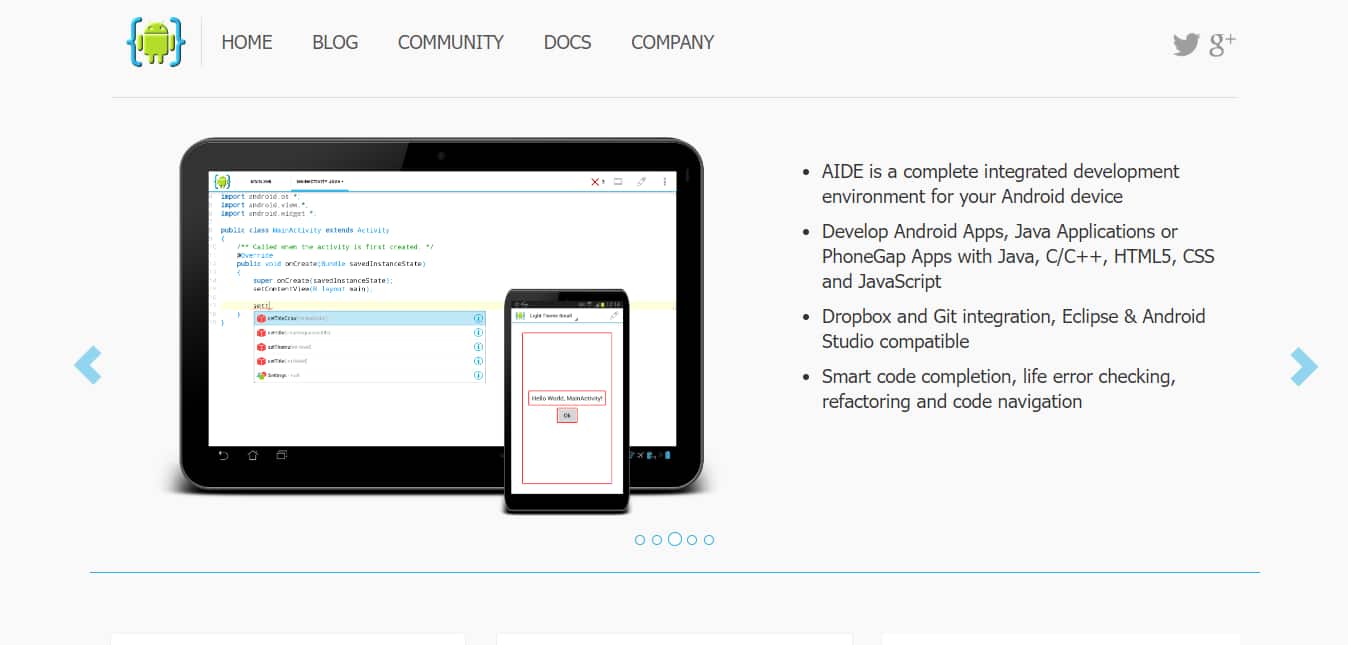Select the fifth carousel dot

pos(709,540)
